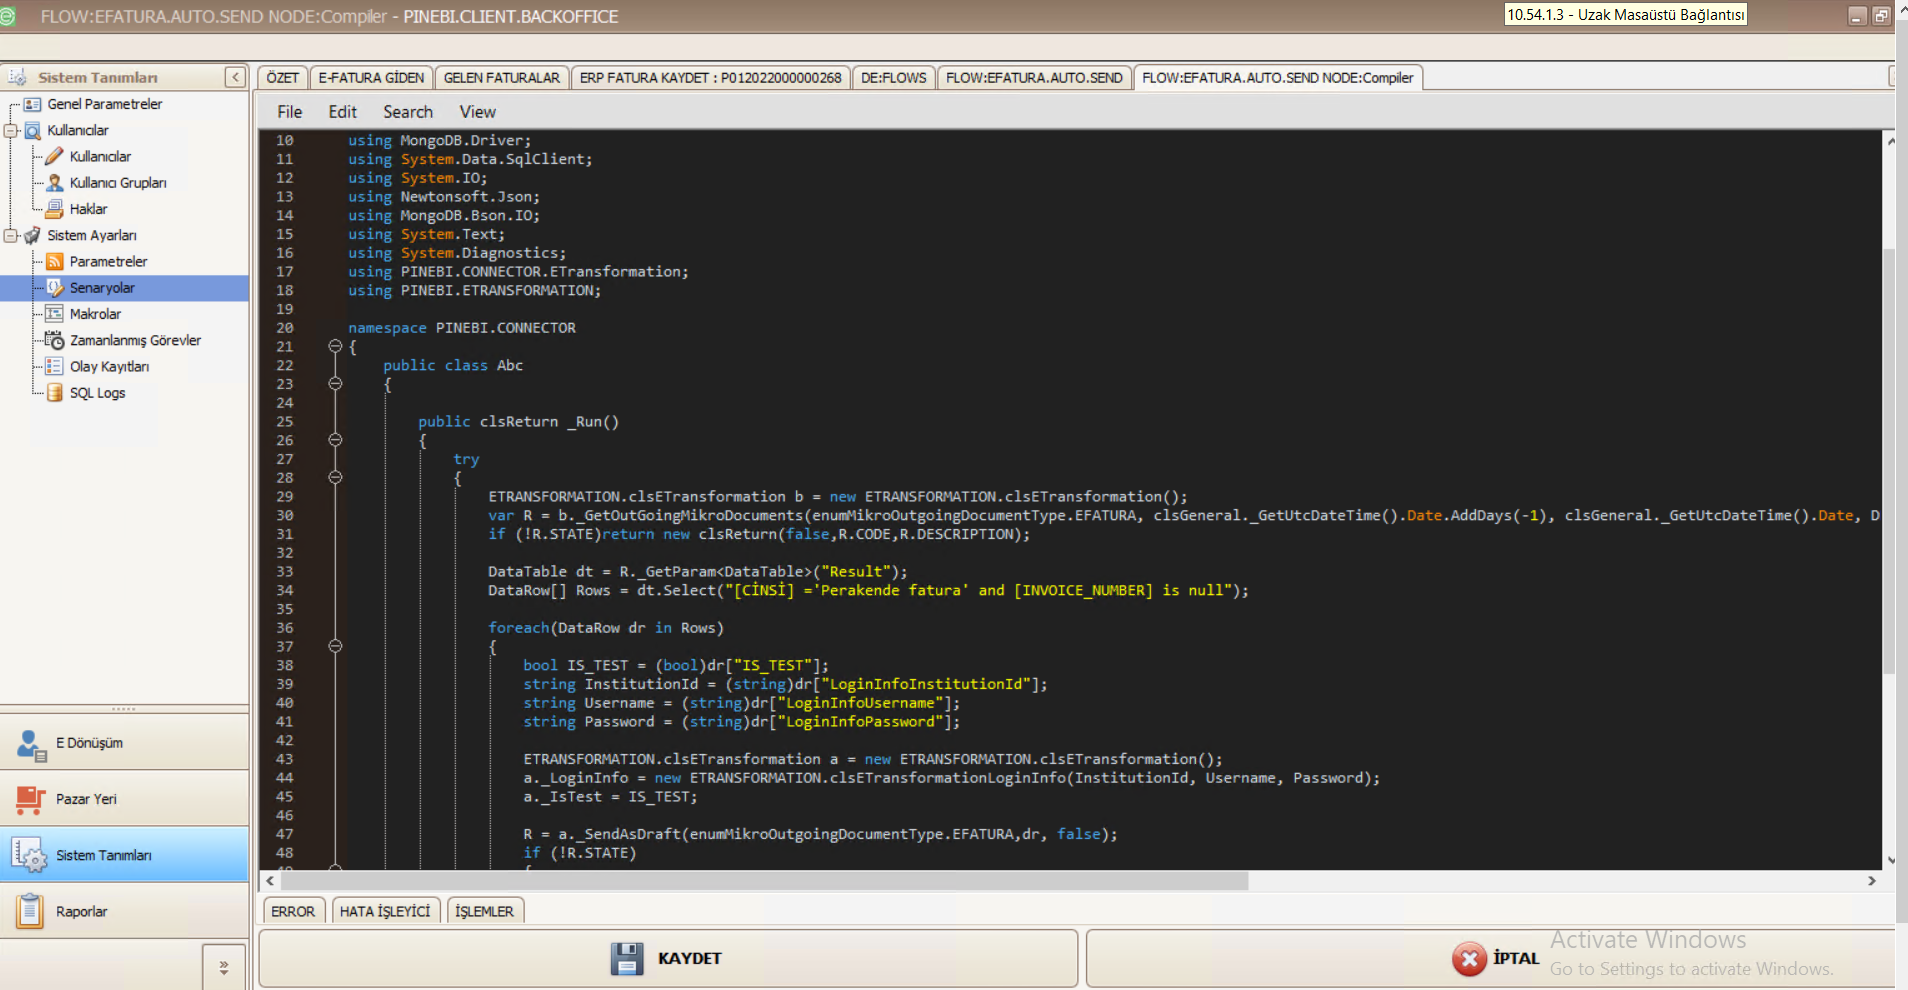Open the Search menu
Screen dimensions: 1908x990
pyautogui.click(x=408, y=112)
